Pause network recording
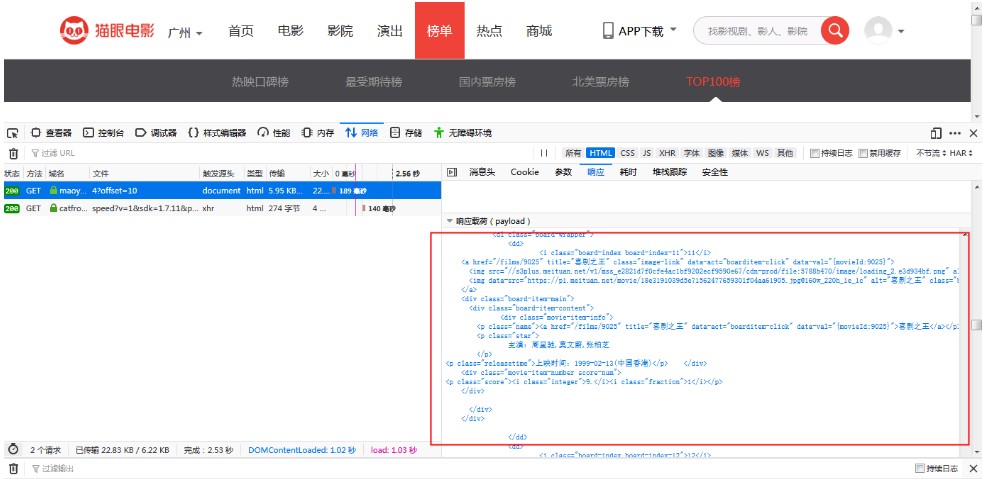 click(544, 153)
